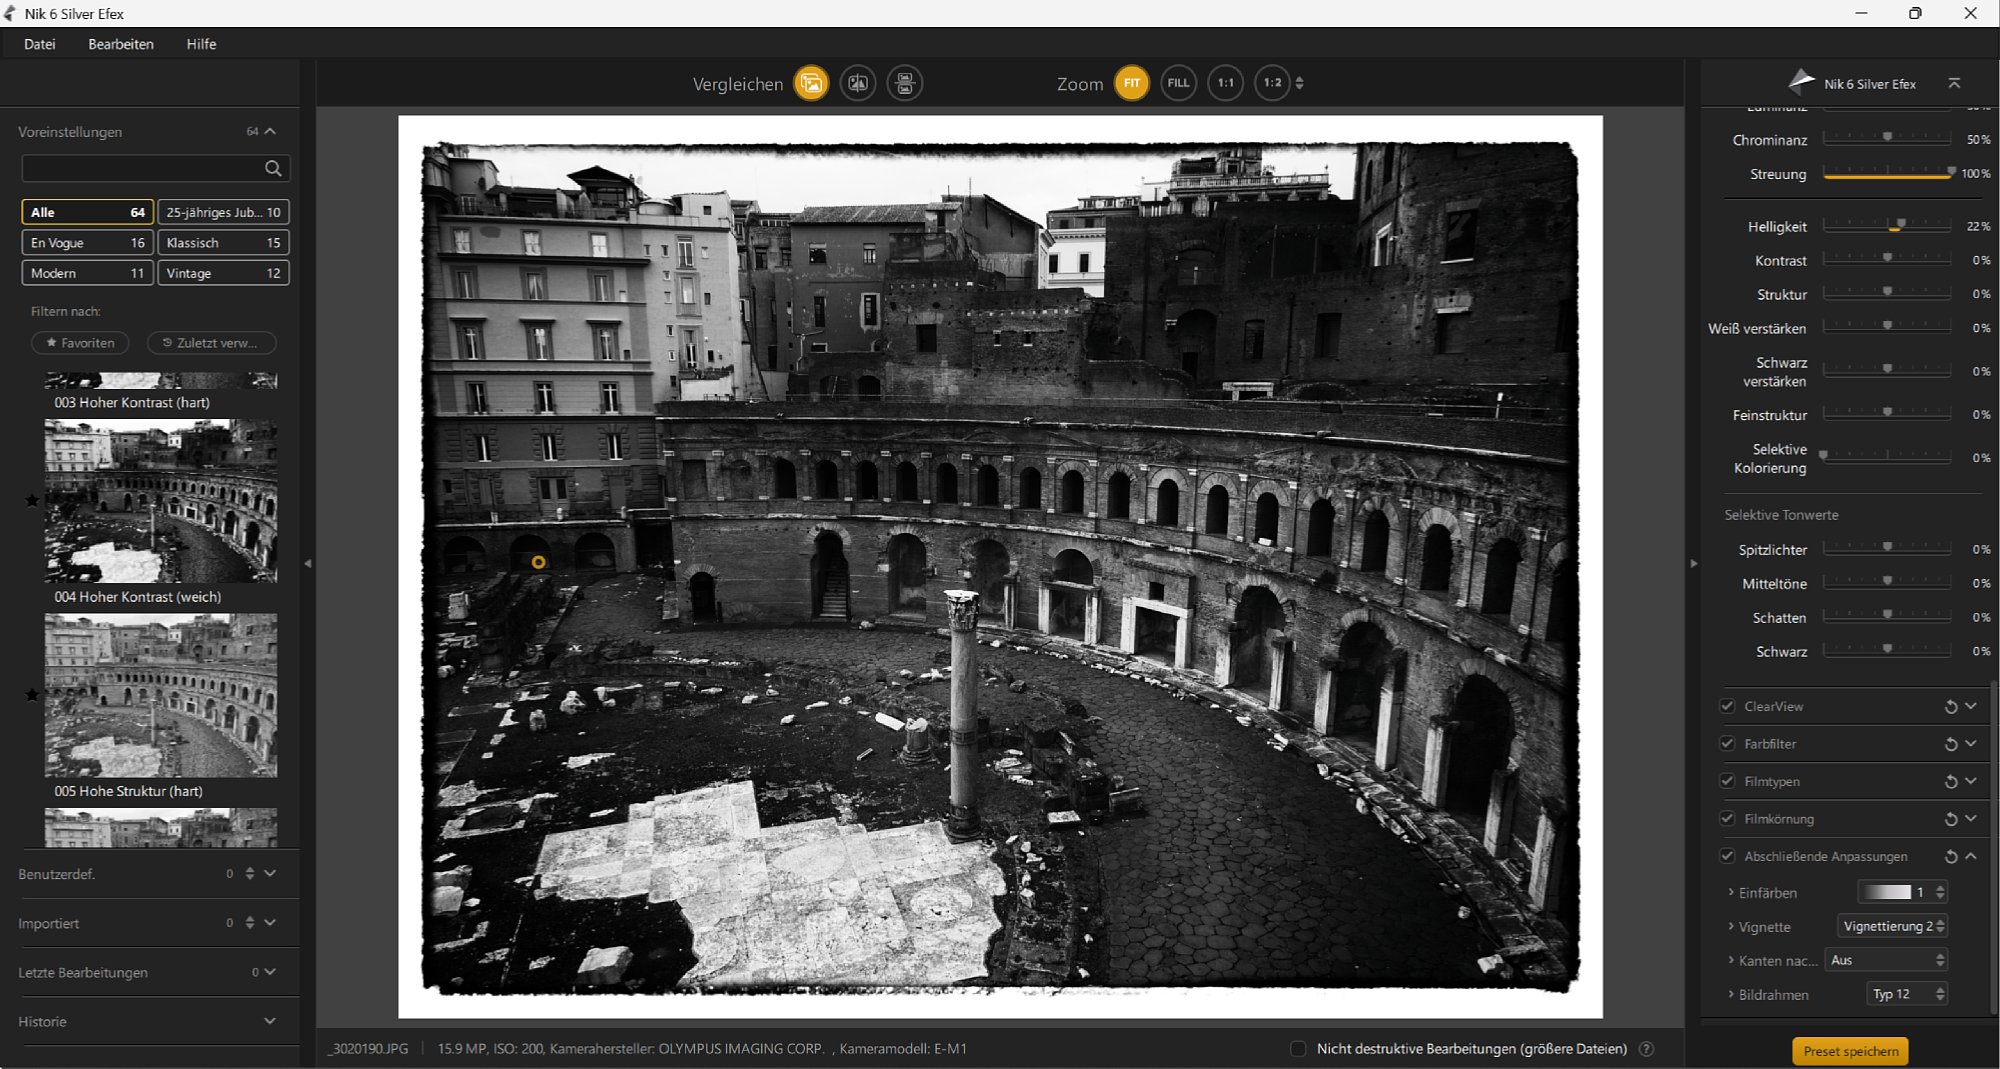
Task: Reset the Farbfilter section
Action: coord(1950,744)
